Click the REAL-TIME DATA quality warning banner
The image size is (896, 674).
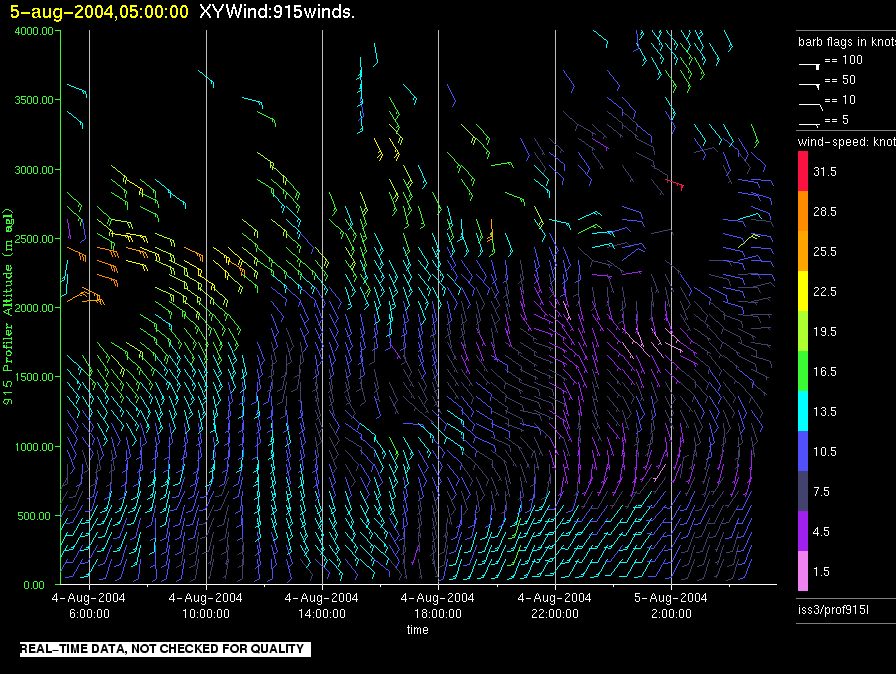165,649
